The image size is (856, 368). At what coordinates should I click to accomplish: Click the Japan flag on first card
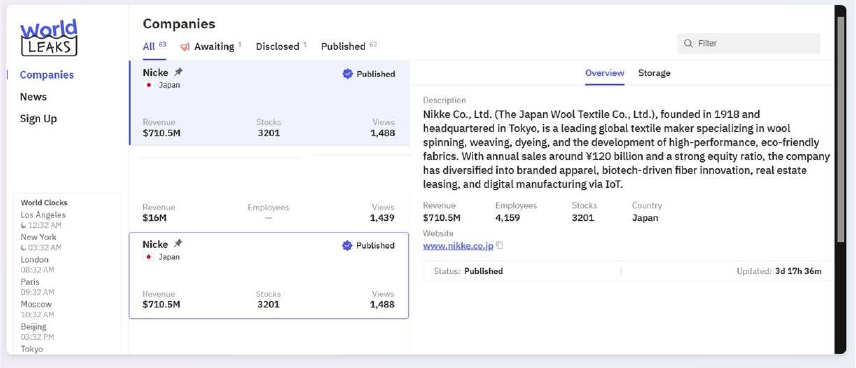pyautogui.click(x=148, y=85)
